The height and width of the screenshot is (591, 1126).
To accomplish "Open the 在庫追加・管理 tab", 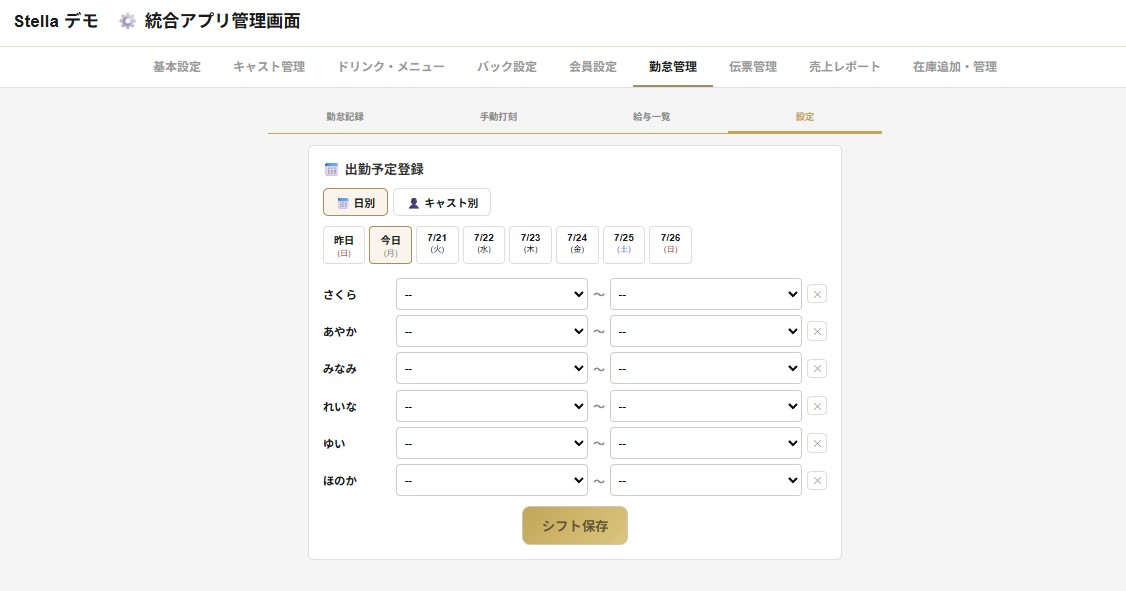I will 954,67.
